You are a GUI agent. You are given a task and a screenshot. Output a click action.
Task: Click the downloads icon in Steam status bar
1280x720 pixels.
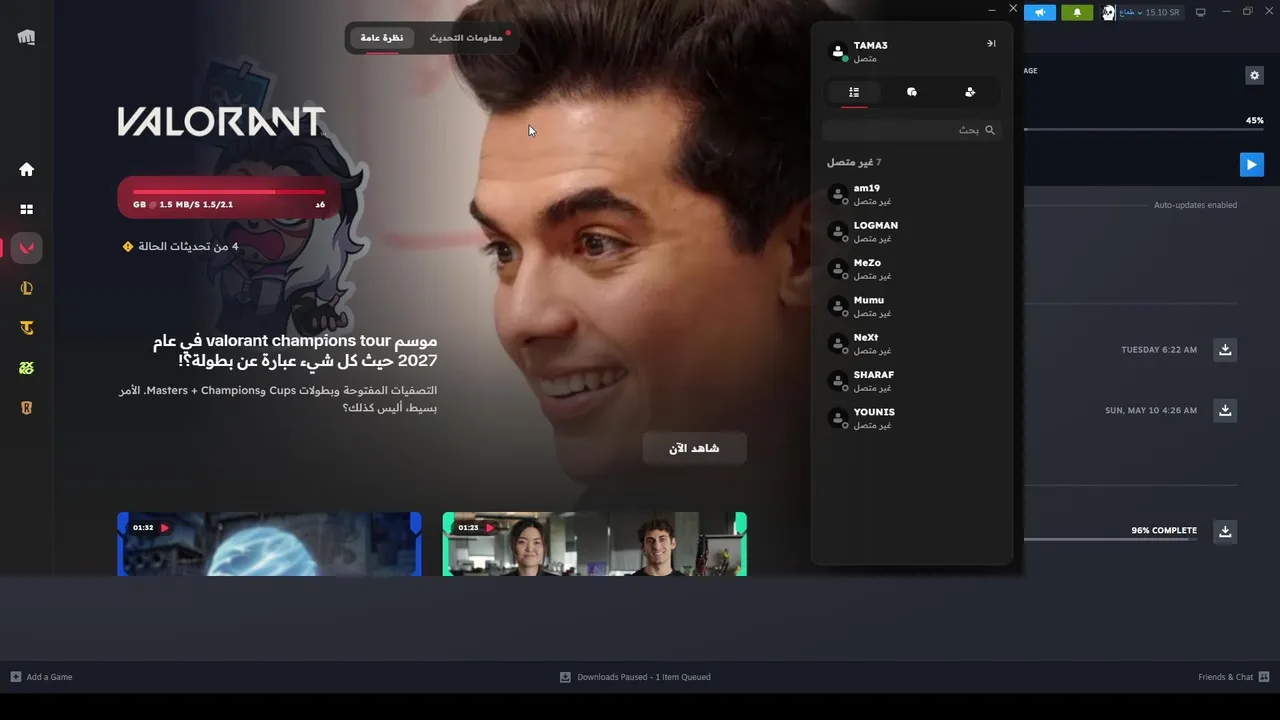(x=565, y=677)
